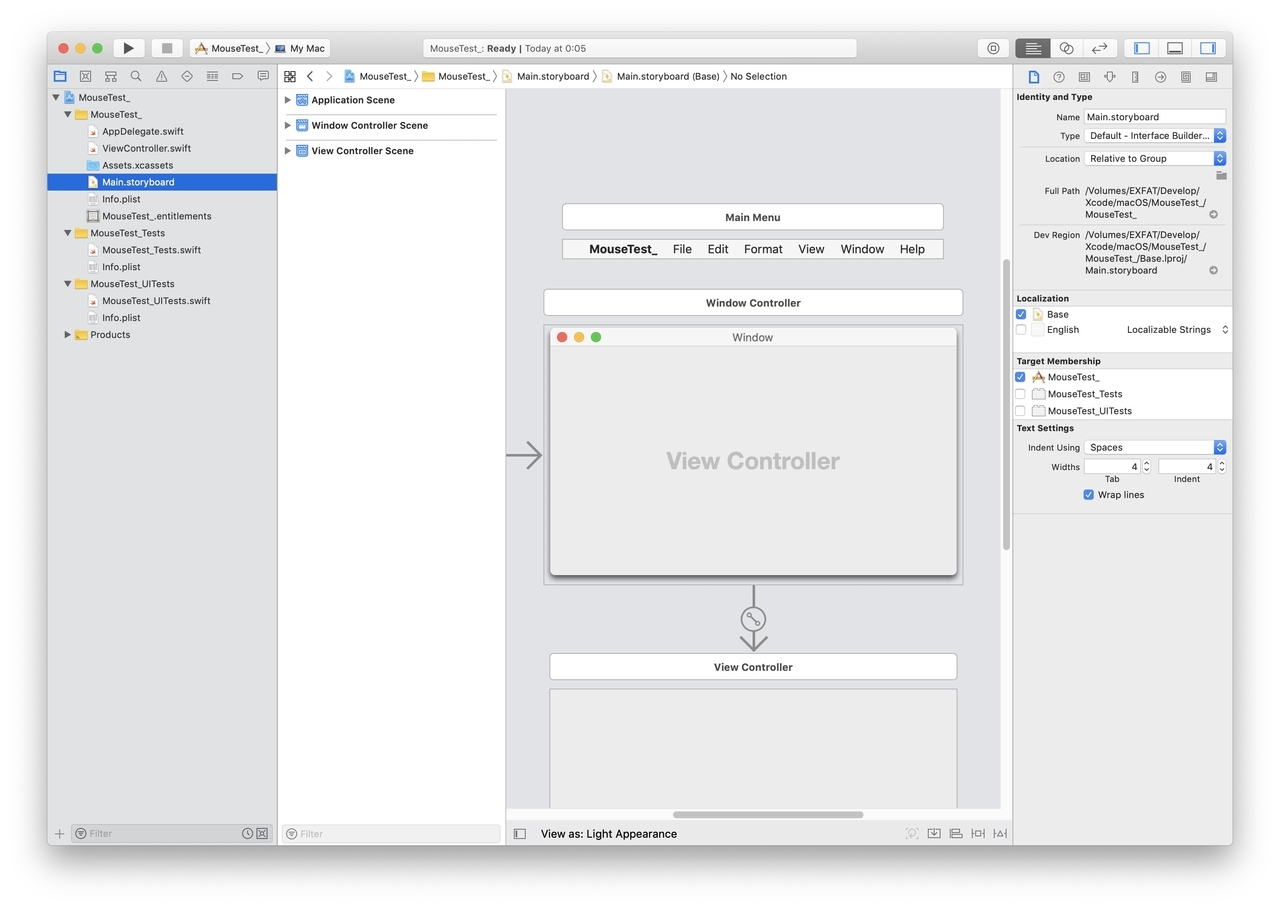Viewport: 1280px width, 908px height.
Task: Open the Location dropdown
Action: [1155, 159]
